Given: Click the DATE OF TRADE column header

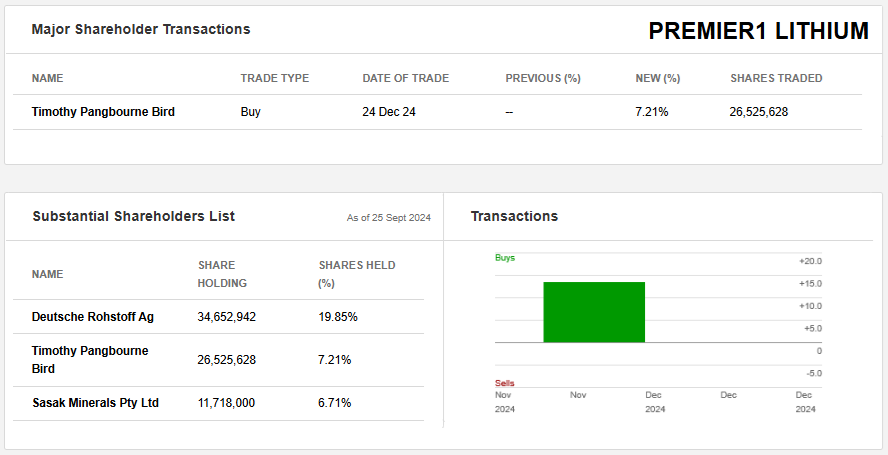Looking at the screenshot, I should pyautogui.click(x=405, y=78).
